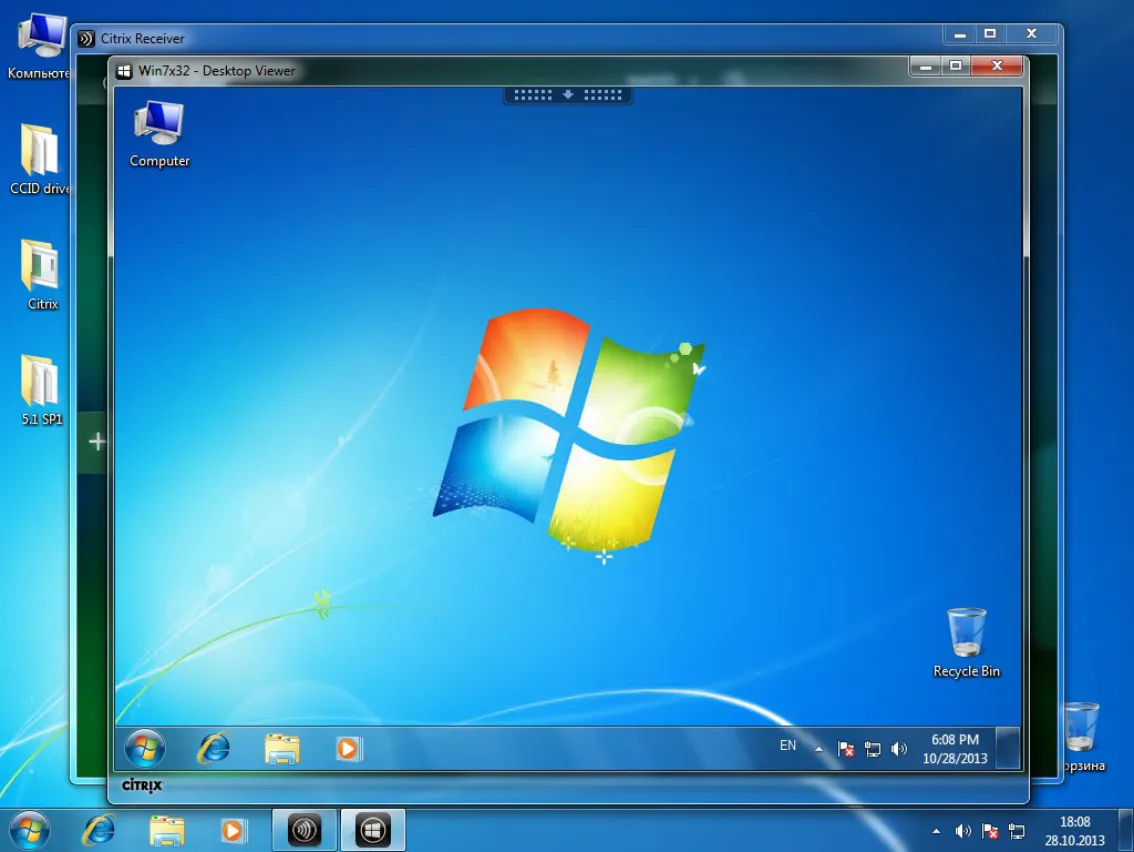1134x852 pixels.
Task: Open the host network tray icon
Action: tap(1017, 832)
